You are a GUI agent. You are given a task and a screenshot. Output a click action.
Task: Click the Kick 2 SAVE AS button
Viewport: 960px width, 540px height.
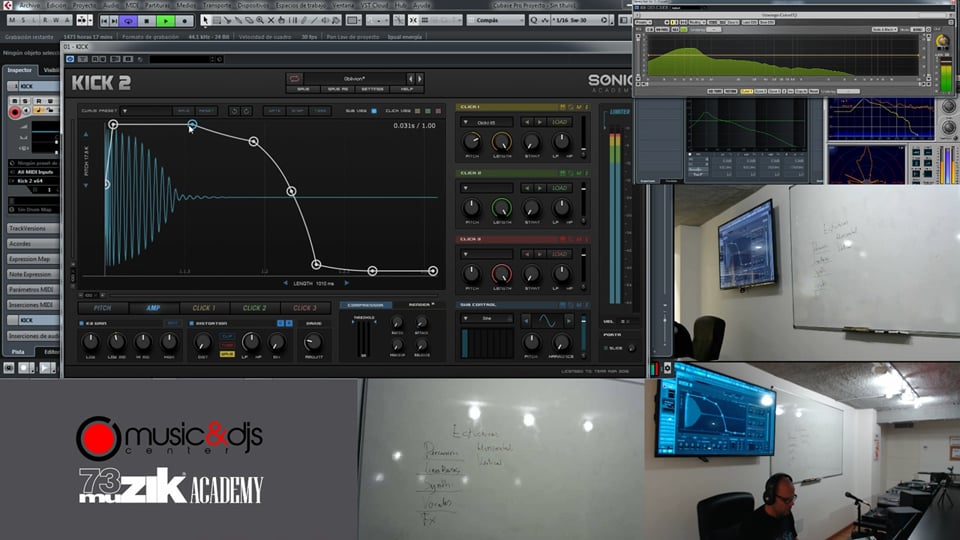click(337, 89)
